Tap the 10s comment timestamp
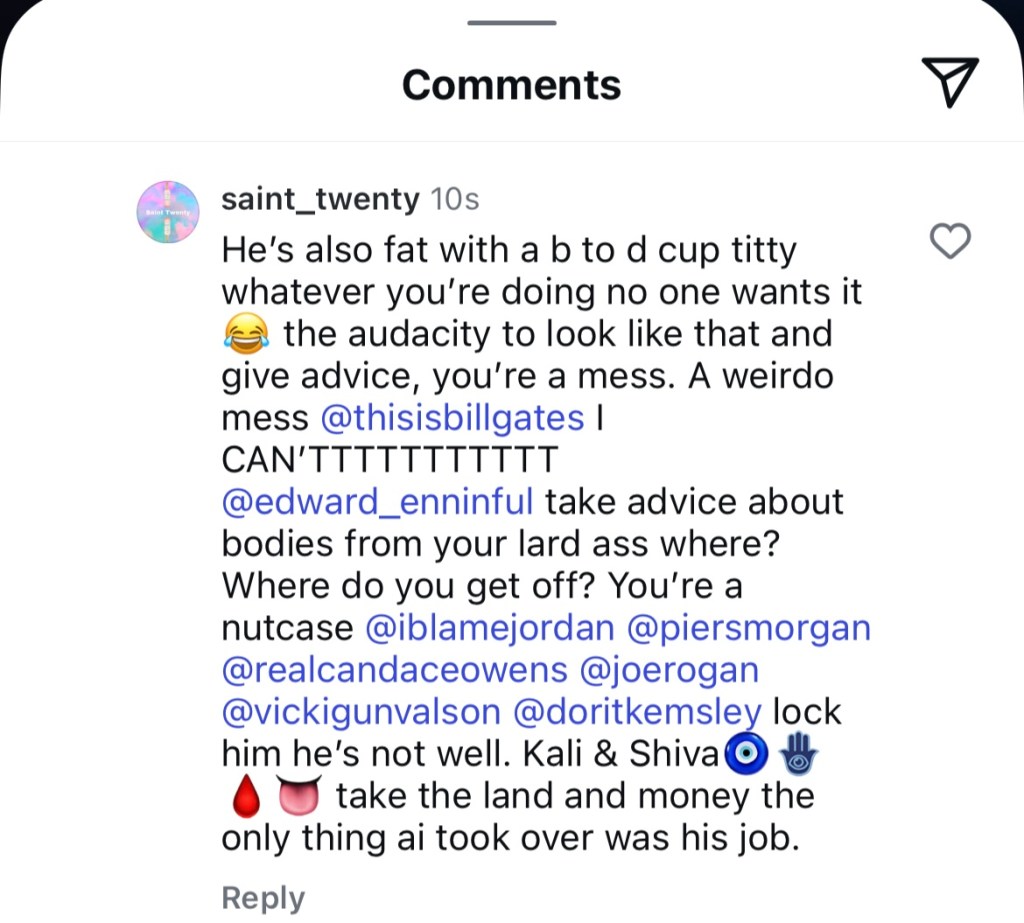Image resolution: width=1024 pixels, height=923 pixels. [454, 200]
